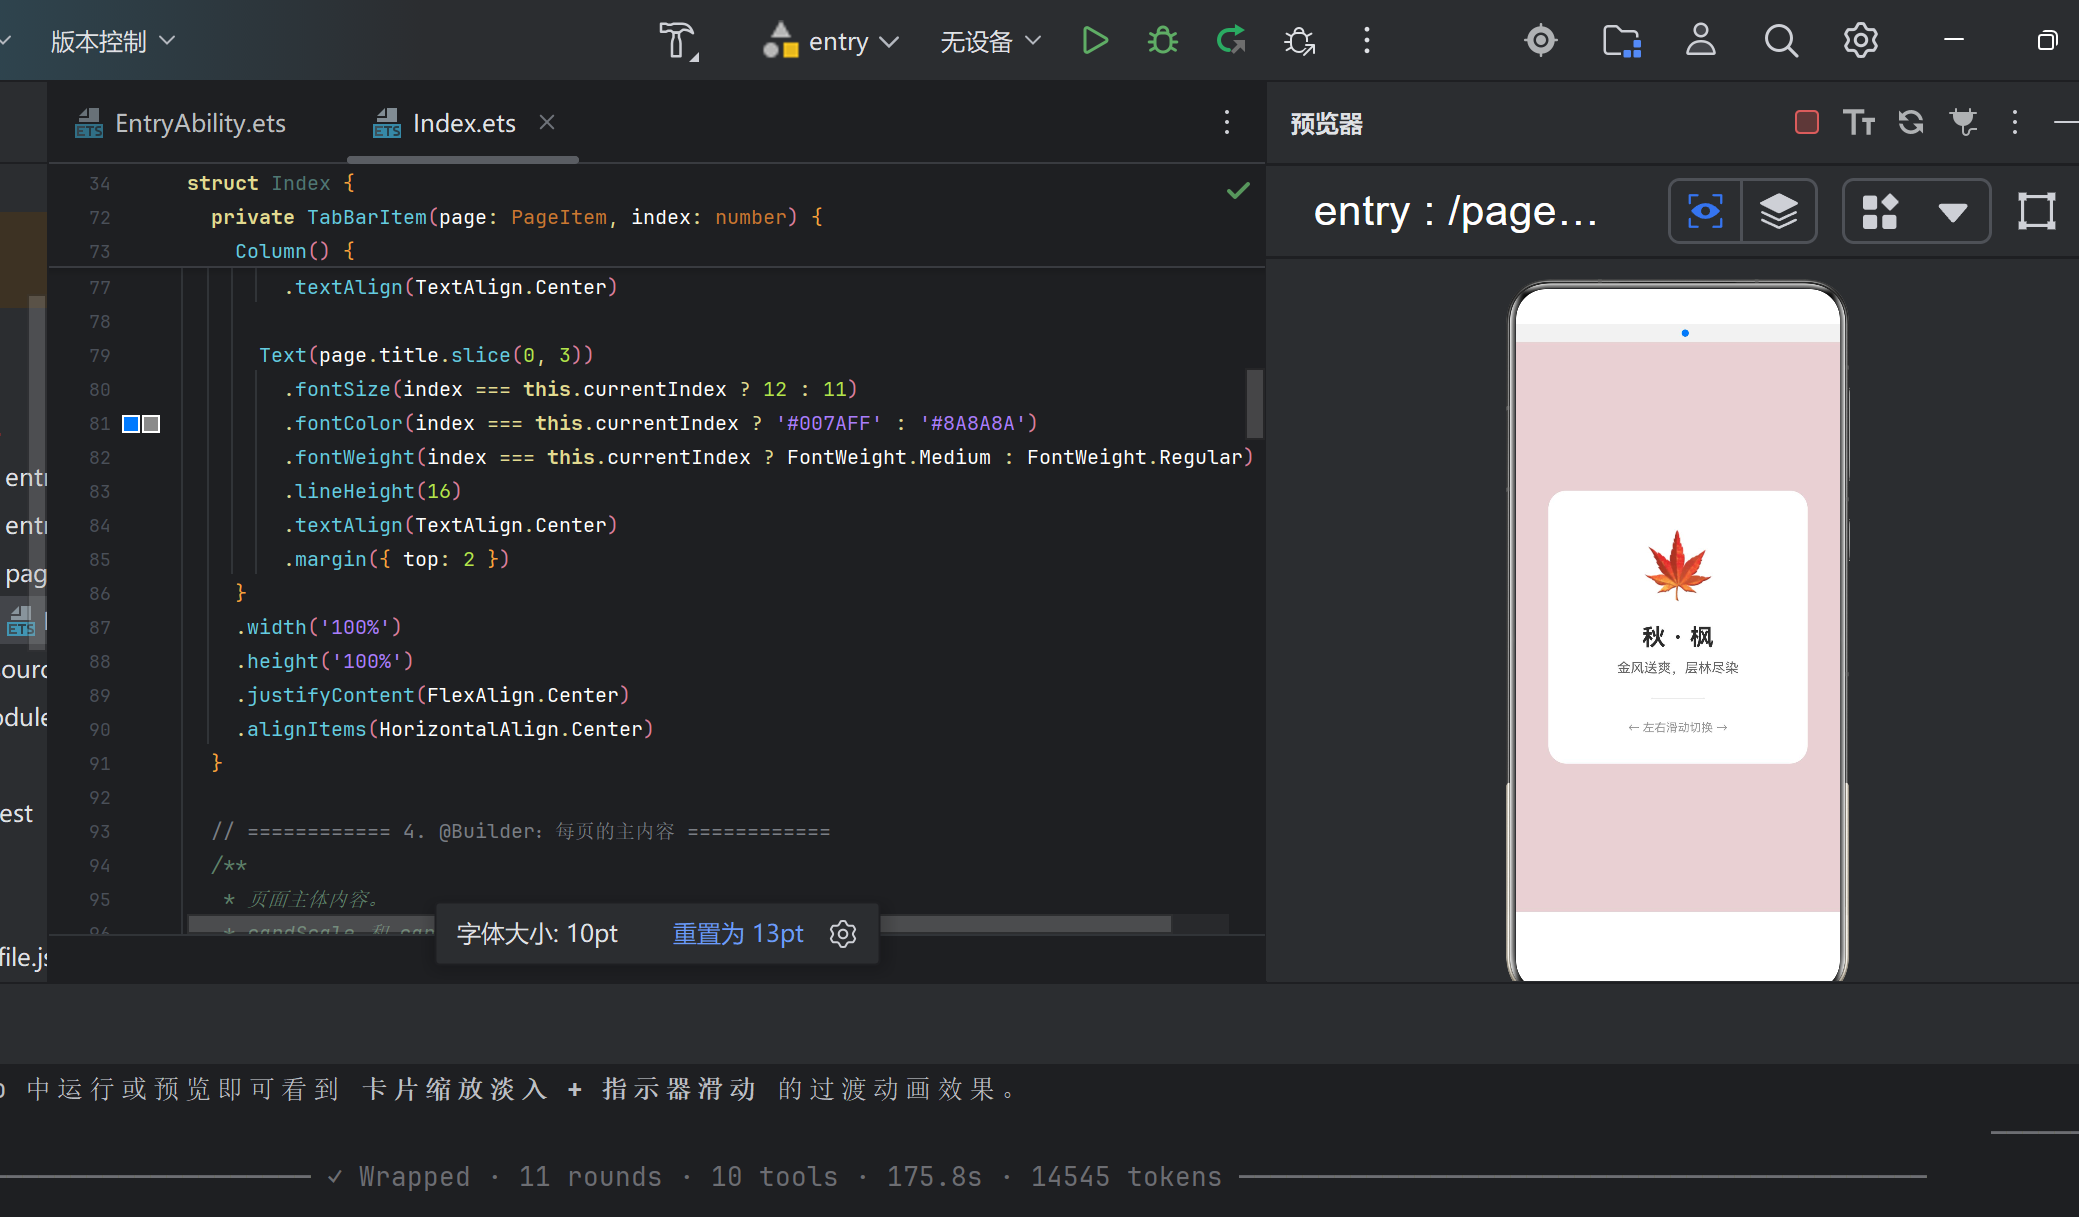Click the target locate icon in top toolbar
The height and width of the screenshot is (1217, 2079).
[1541, 41]
